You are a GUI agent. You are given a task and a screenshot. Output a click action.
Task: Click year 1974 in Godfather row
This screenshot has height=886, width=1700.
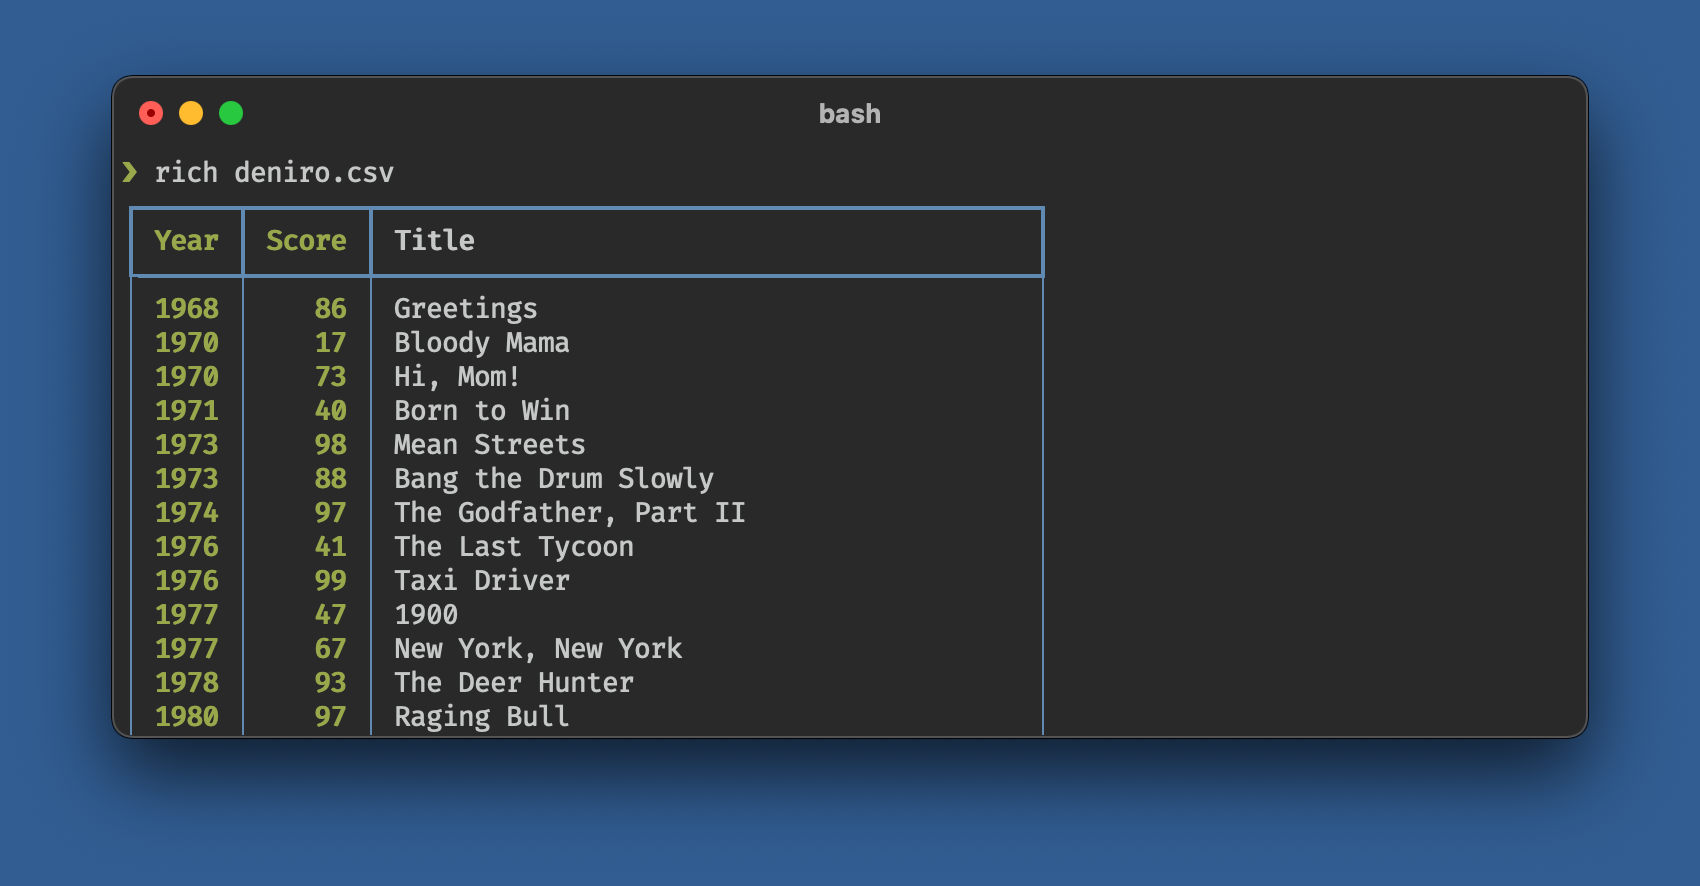coord(187,513)
